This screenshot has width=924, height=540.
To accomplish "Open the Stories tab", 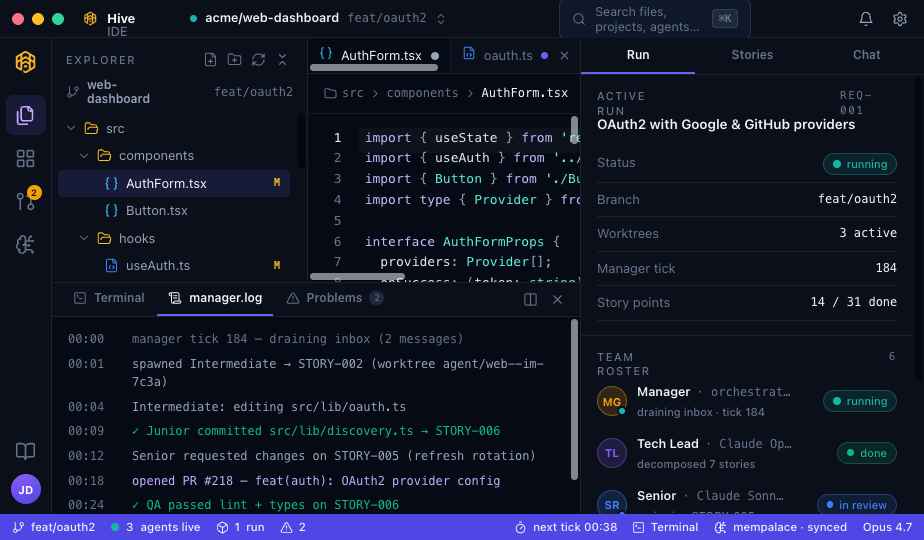I will [x=752, y=55].
